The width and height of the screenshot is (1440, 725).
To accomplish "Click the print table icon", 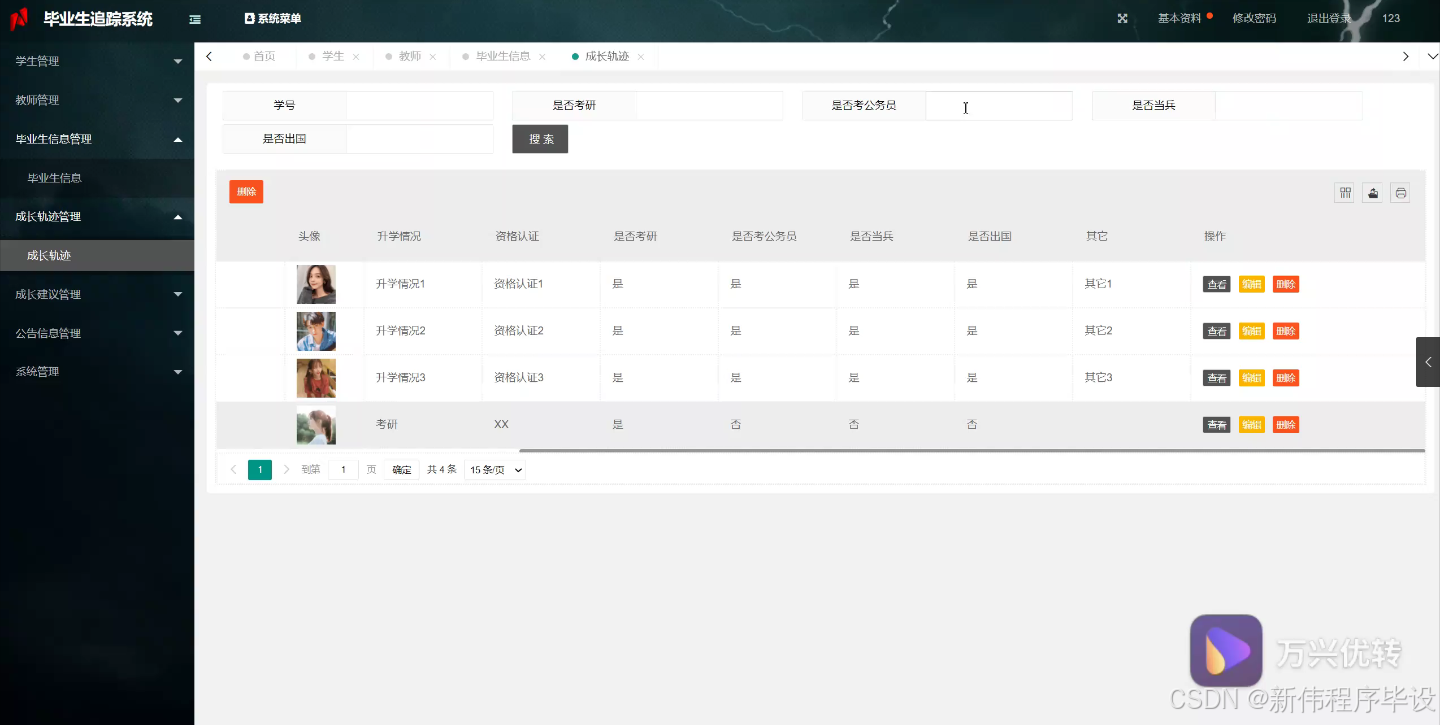I will [1401, 193].
